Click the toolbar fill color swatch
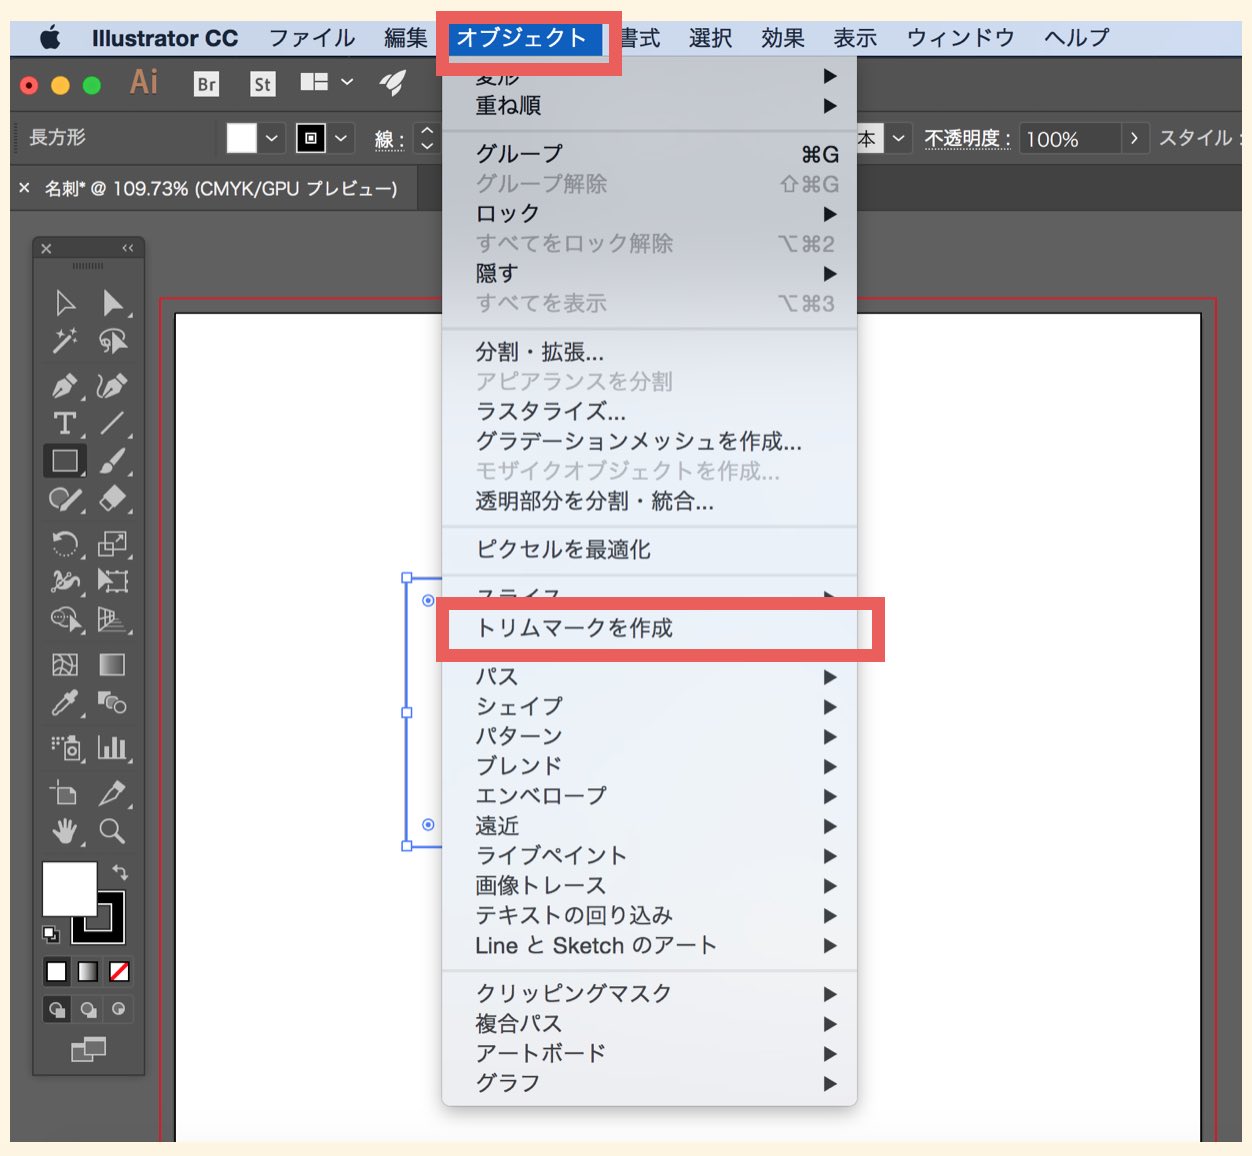The width and height of the screenshot is (1252, 1156). (x=69, y=888)
